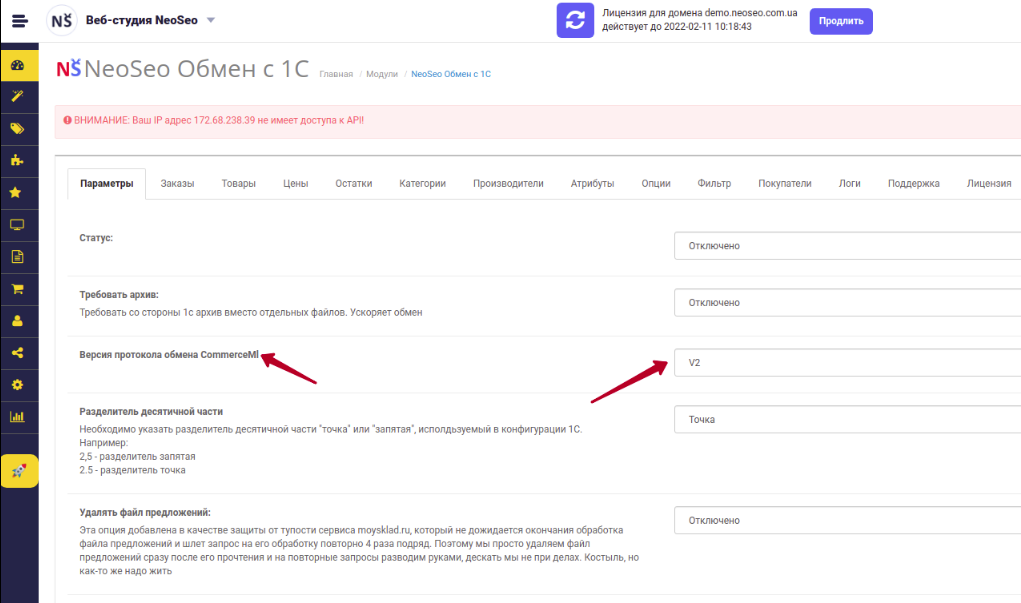
Task: Open the Удалять файл предложений dropdown
Action: [847, 520]
